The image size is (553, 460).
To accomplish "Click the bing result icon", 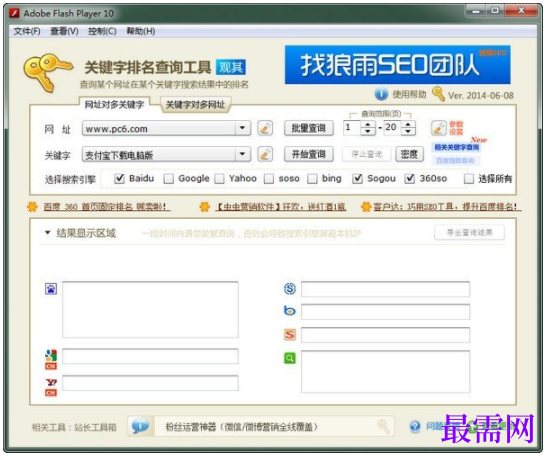I will pyautogui.click(x=290, y=311).
